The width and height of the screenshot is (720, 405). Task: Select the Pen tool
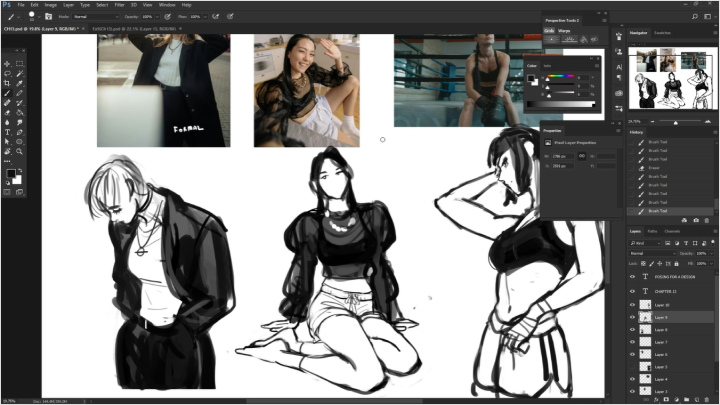click(x=20, y=132)
